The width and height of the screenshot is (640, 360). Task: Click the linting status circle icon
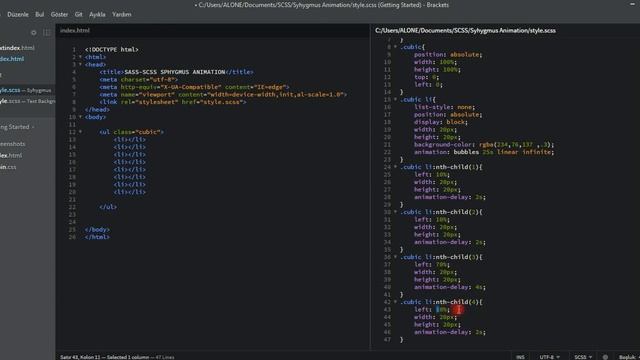(x=605, y=357)
